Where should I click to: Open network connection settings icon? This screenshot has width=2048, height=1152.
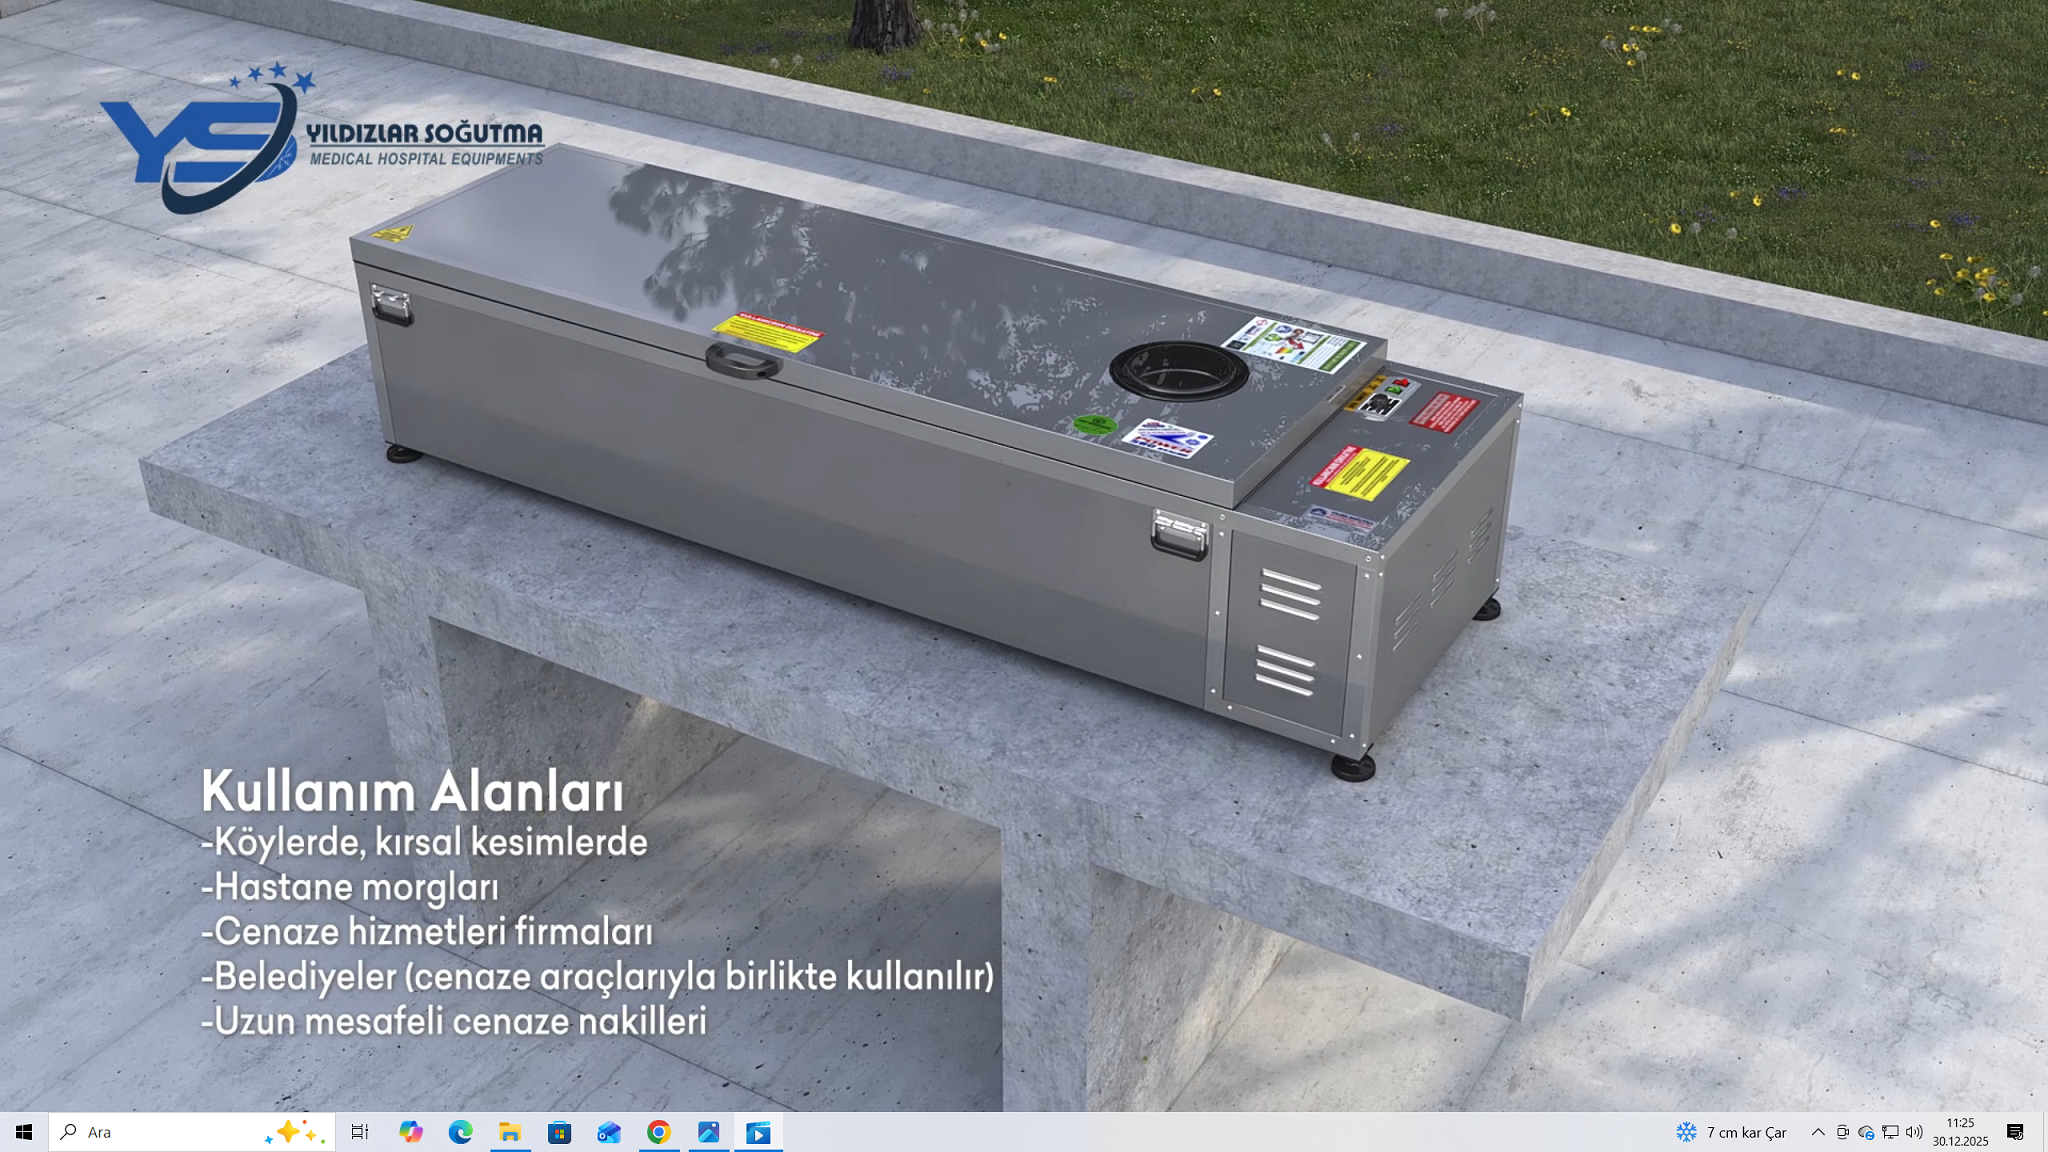point(1890,1132)
